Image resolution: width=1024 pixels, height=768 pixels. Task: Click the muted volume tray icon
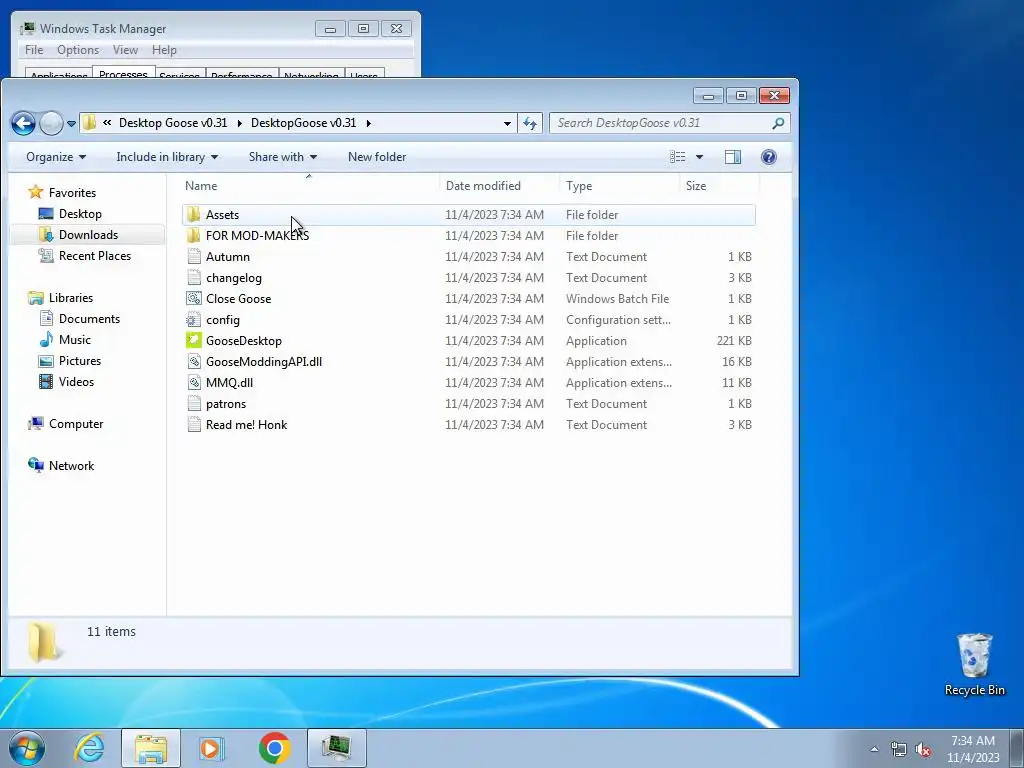coord(923,750)
